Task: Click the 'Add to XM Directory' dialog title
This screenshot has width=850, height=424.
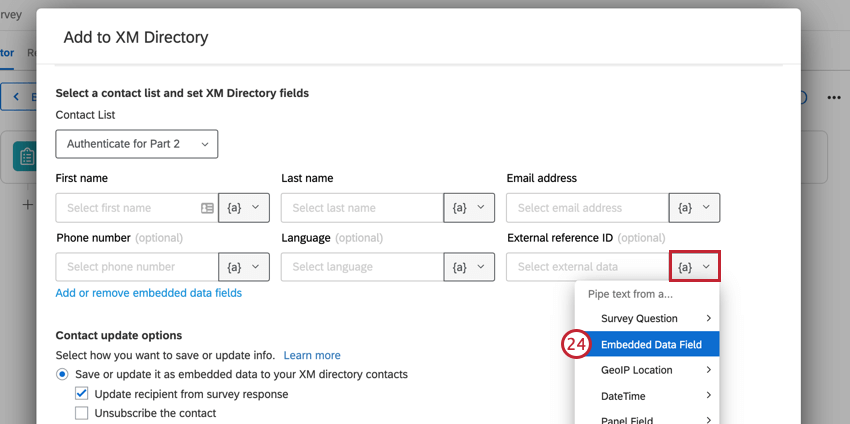Action: pyautogui.click(x=136, y=37)
